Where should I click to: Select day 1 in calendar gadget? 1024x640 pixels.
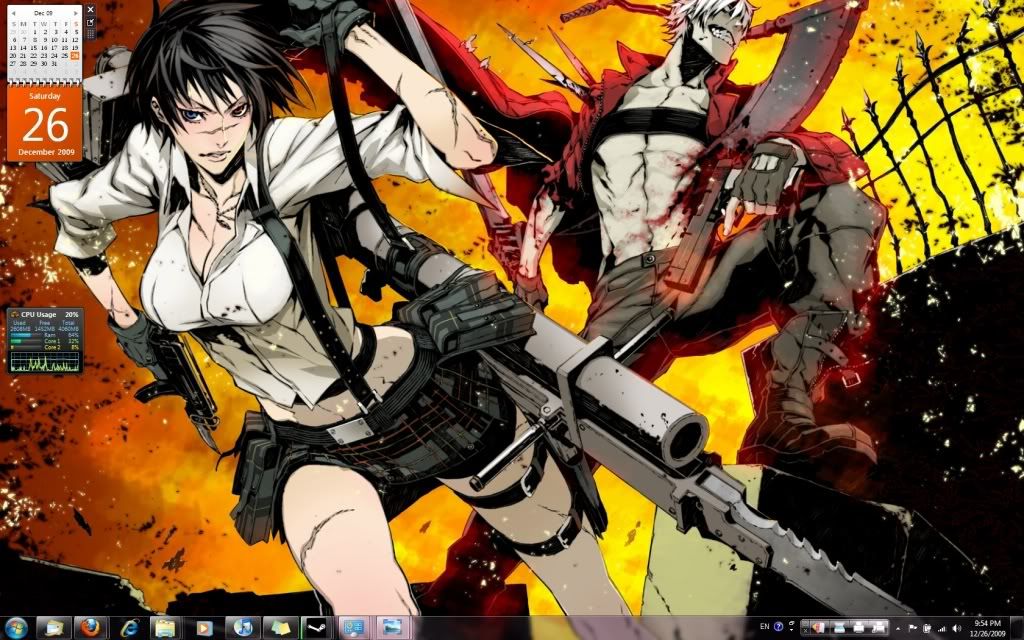(x=35, y=32)
